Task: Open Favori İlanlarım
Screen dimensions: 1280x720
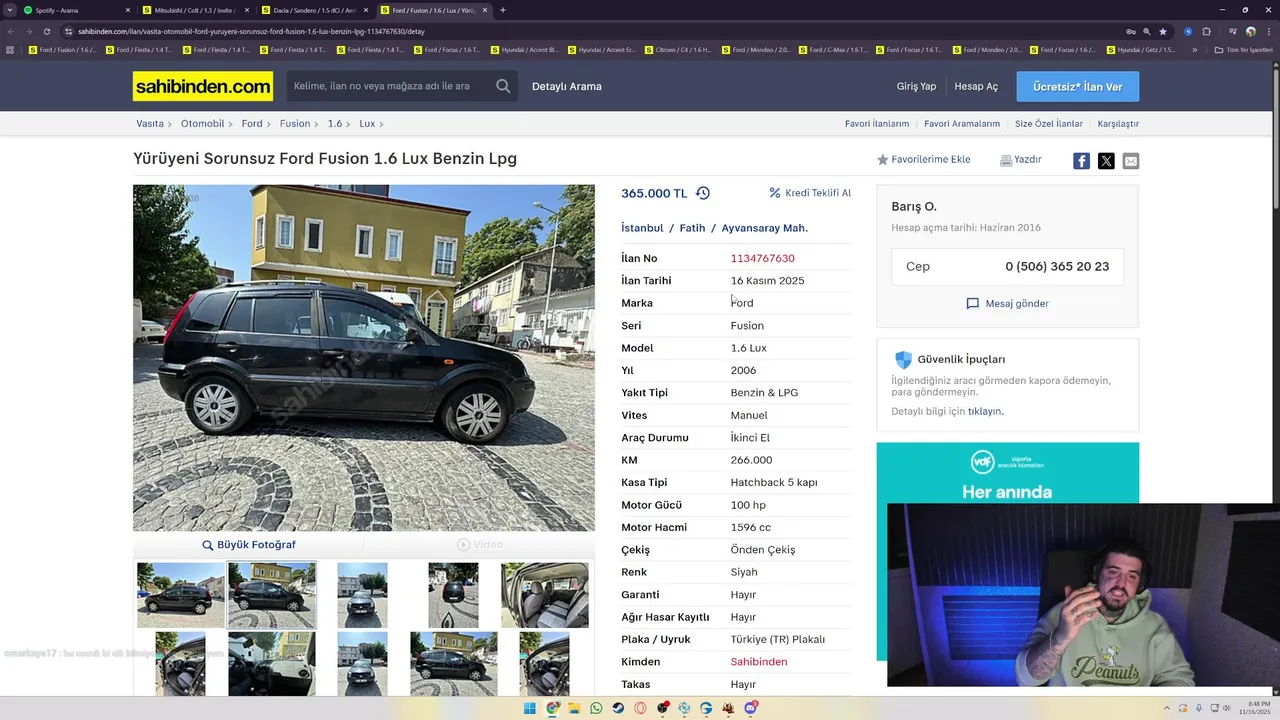Action: pos(877,124)
